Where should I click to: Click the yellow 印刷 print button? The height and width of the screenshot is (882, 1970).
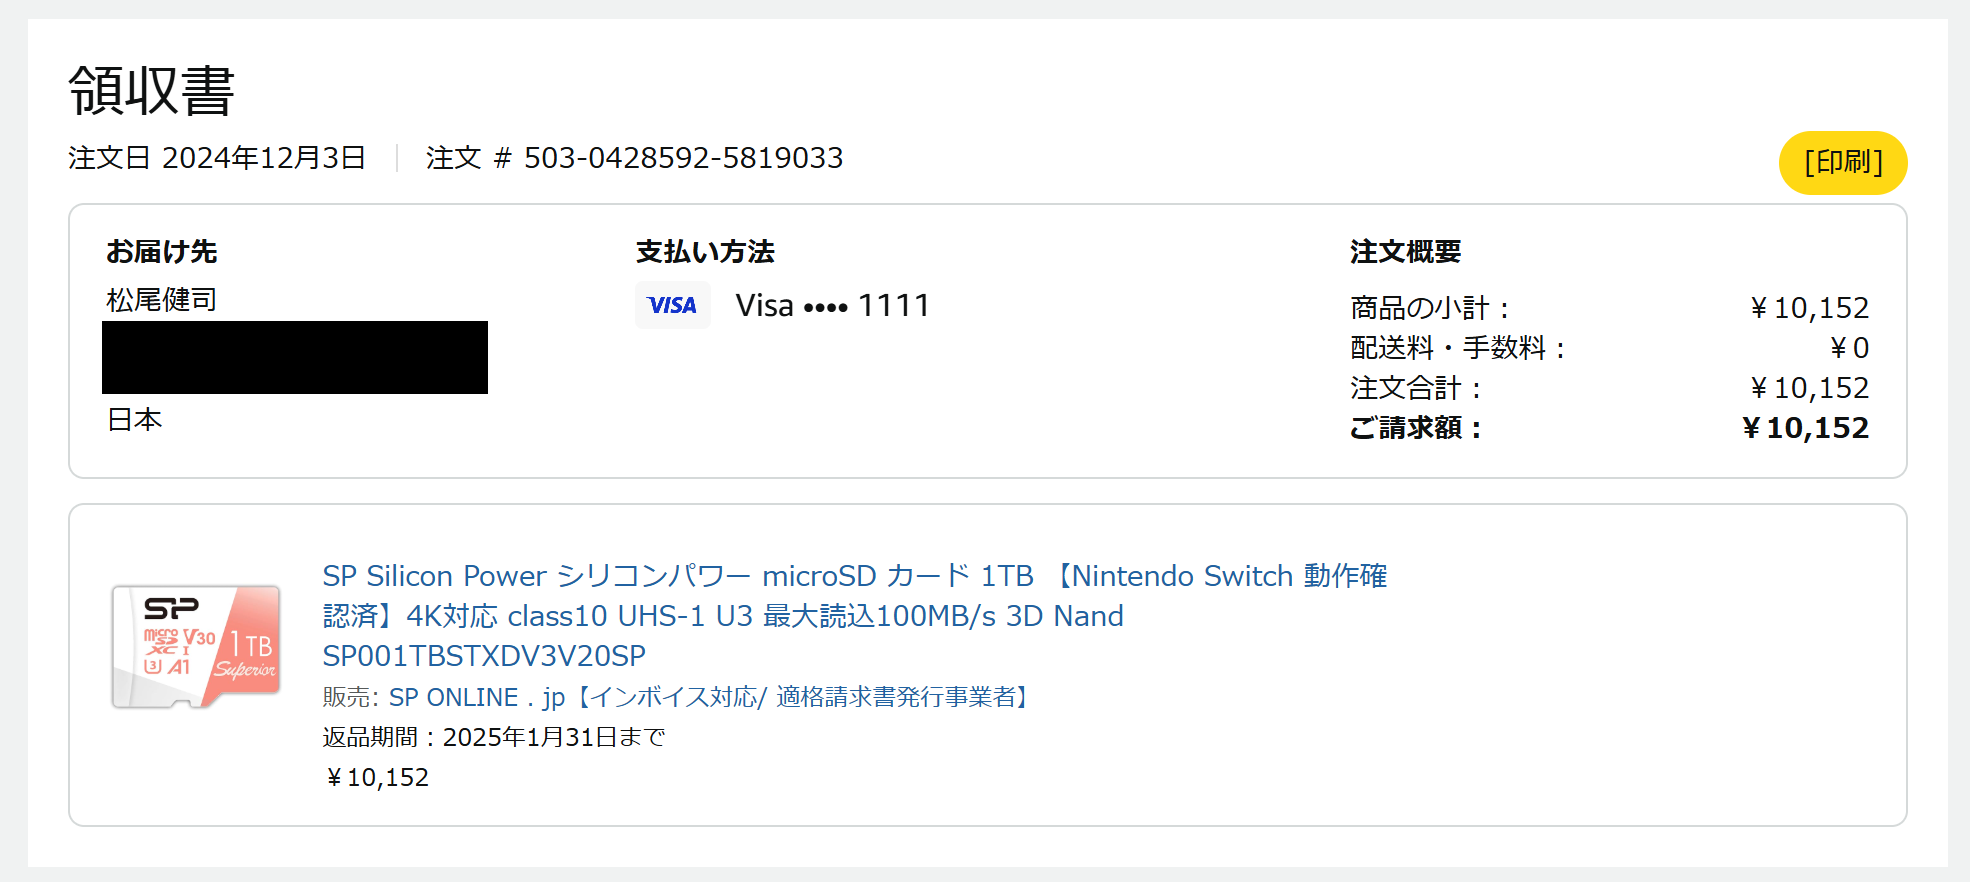coord(1842,162)
